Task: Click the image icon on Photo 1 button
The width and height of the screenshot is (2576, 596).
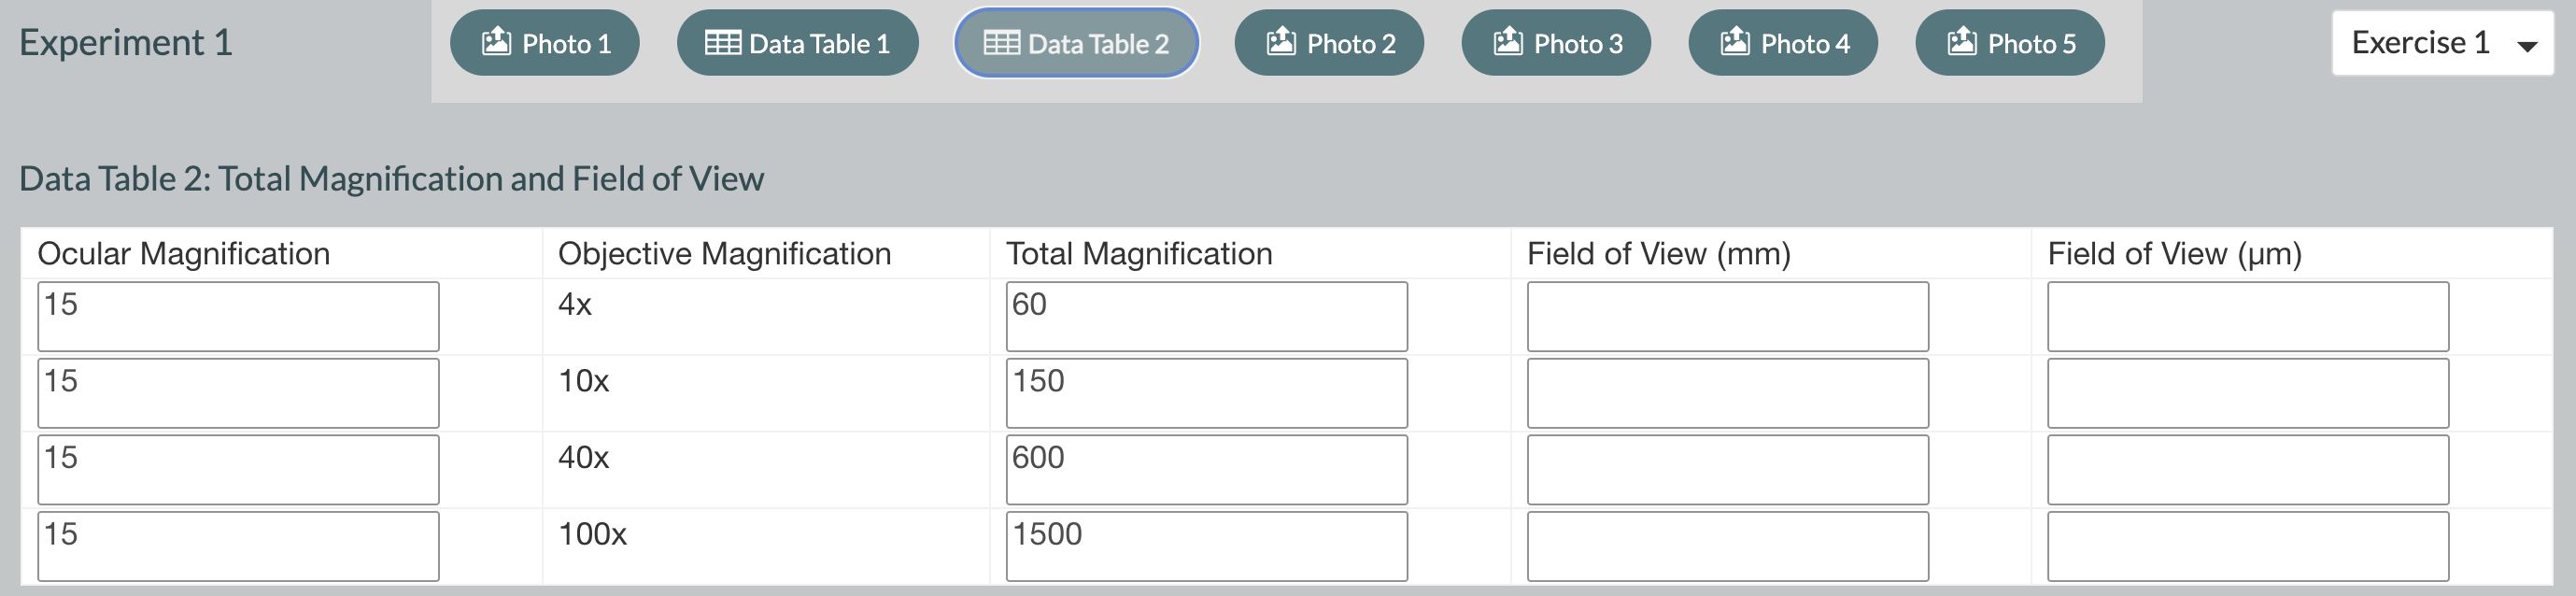Action: click(x=497, y=42)
